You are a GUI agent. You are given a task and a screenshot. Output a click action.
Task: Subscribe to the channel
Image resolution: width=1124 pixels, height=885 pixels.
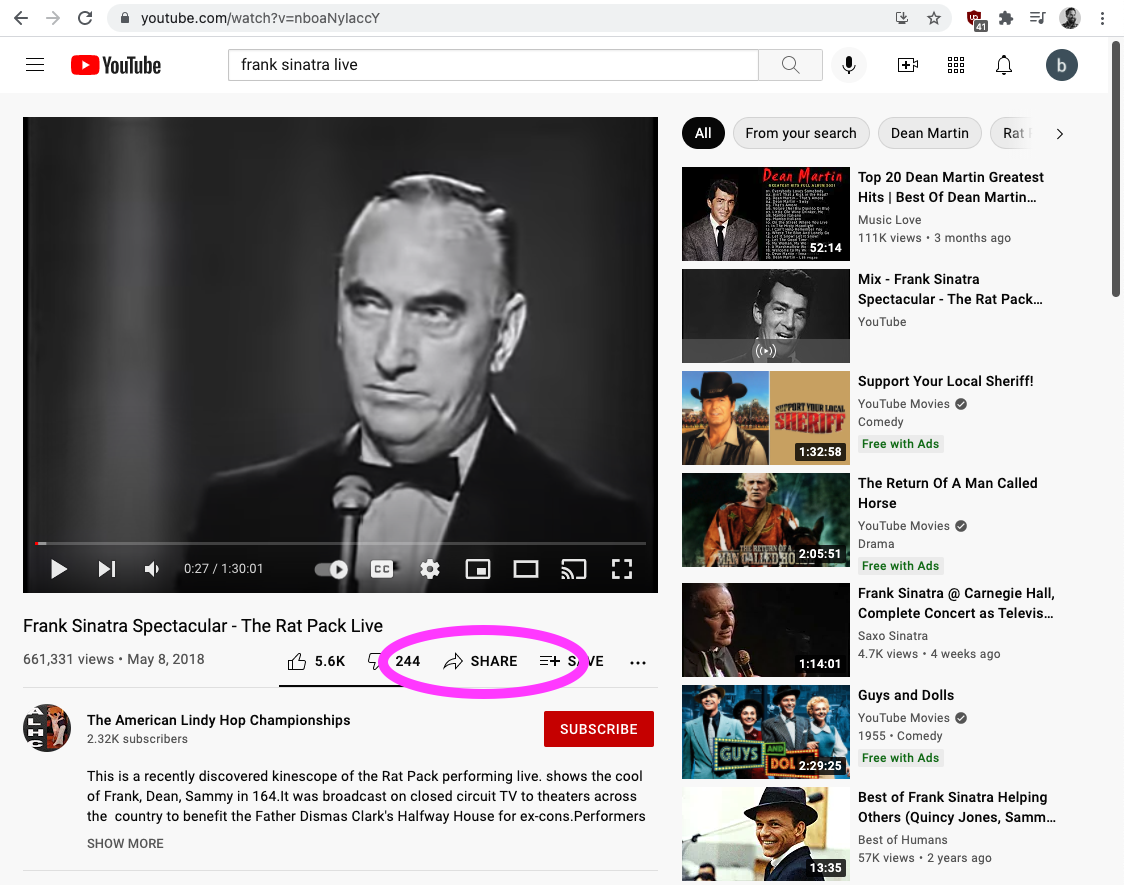click(599, 729)
